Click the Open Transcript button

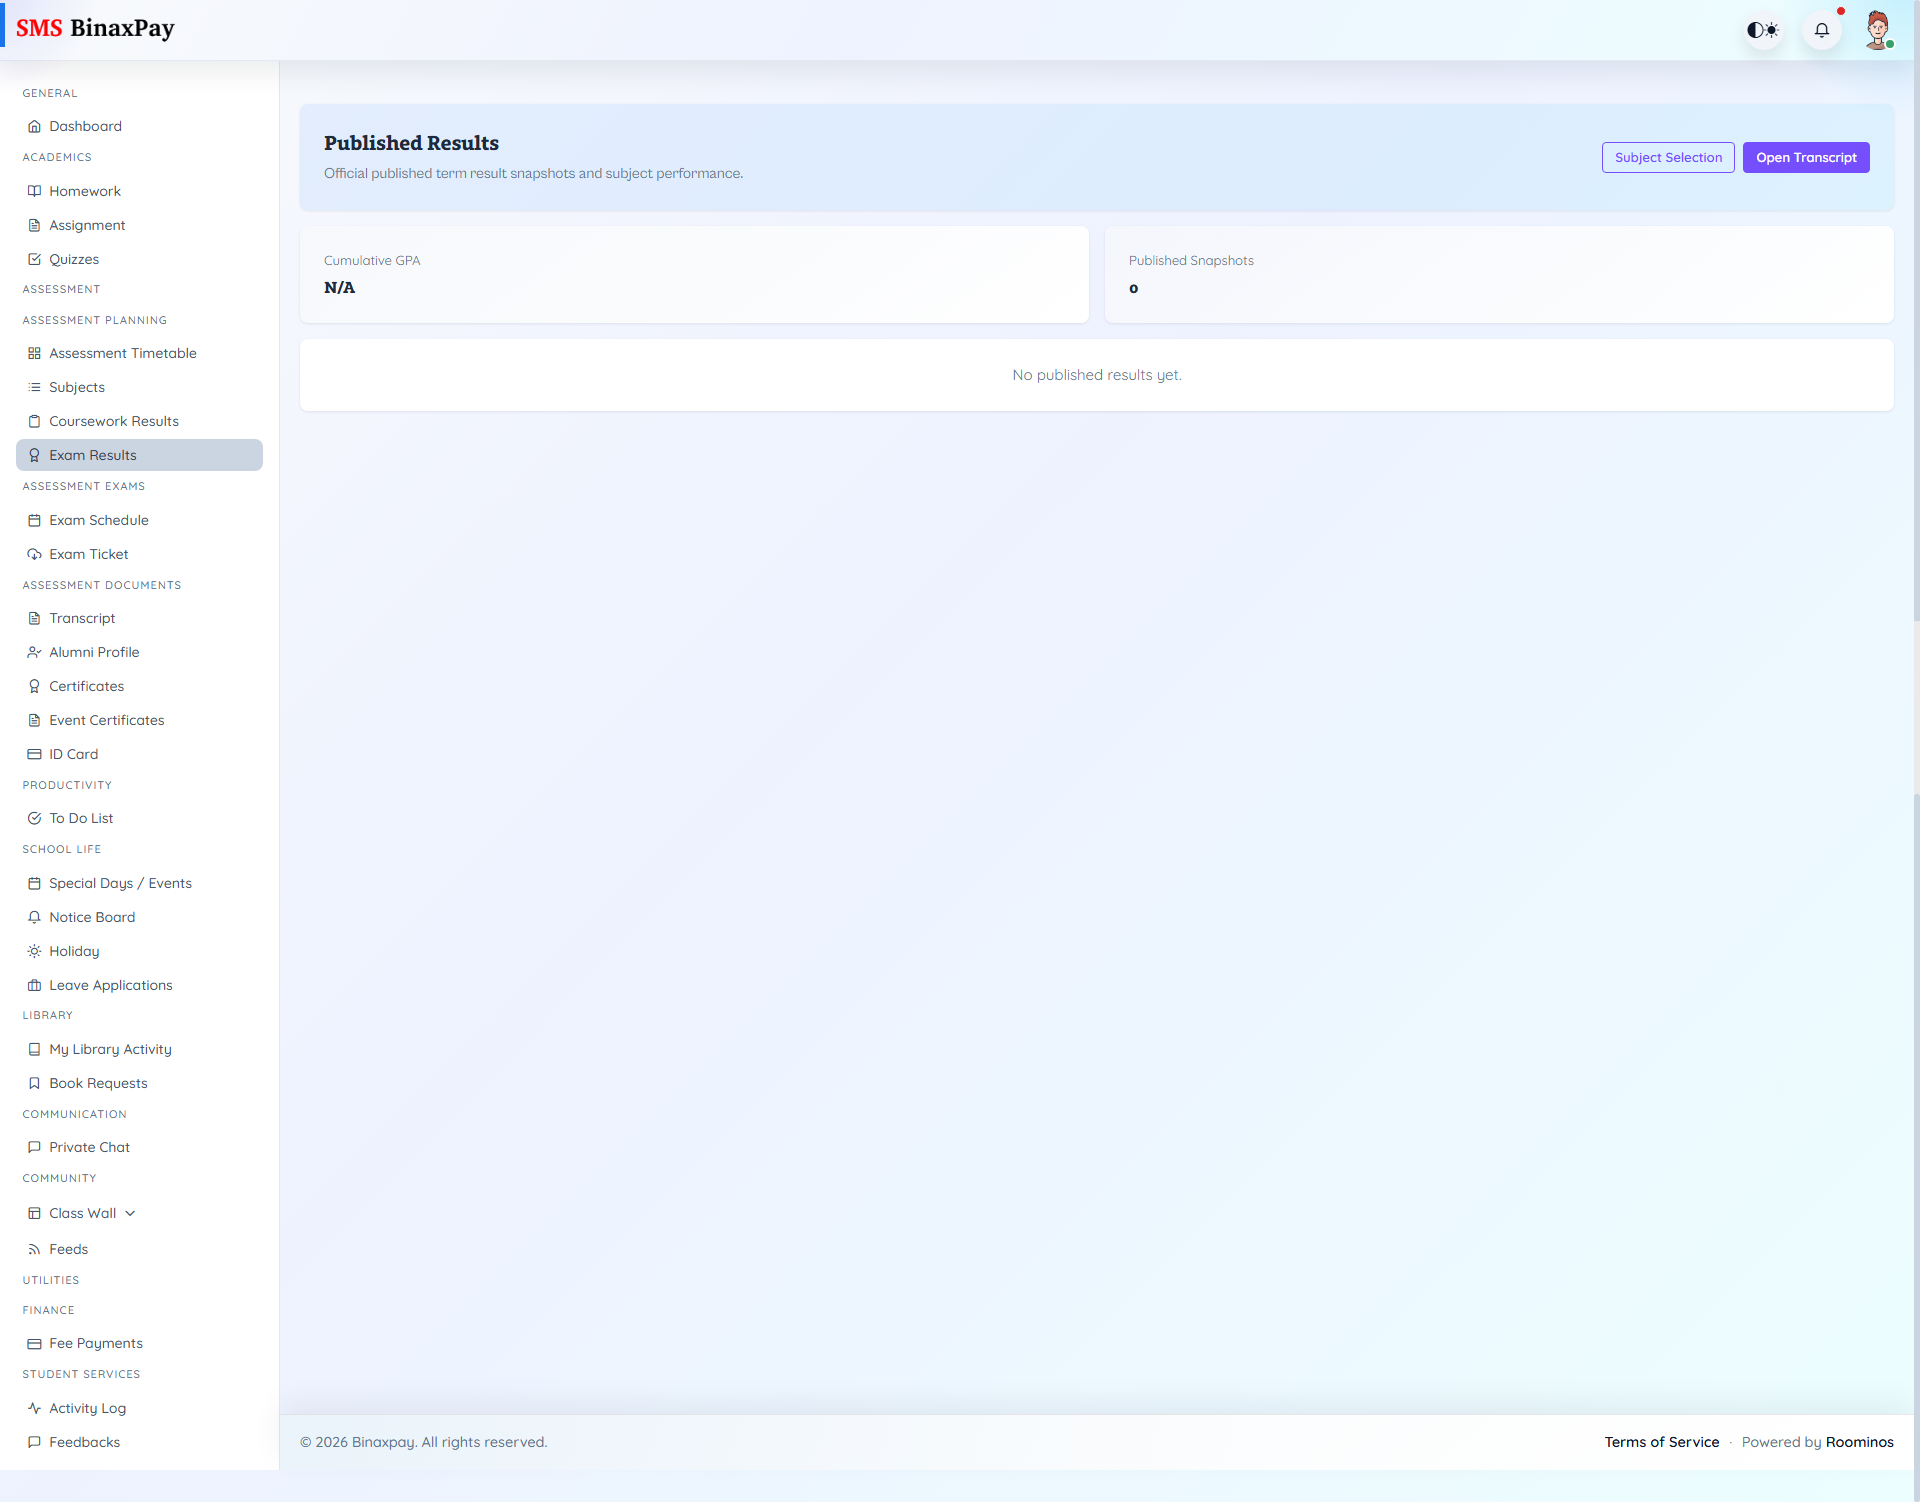click(x=1805, y=157)
